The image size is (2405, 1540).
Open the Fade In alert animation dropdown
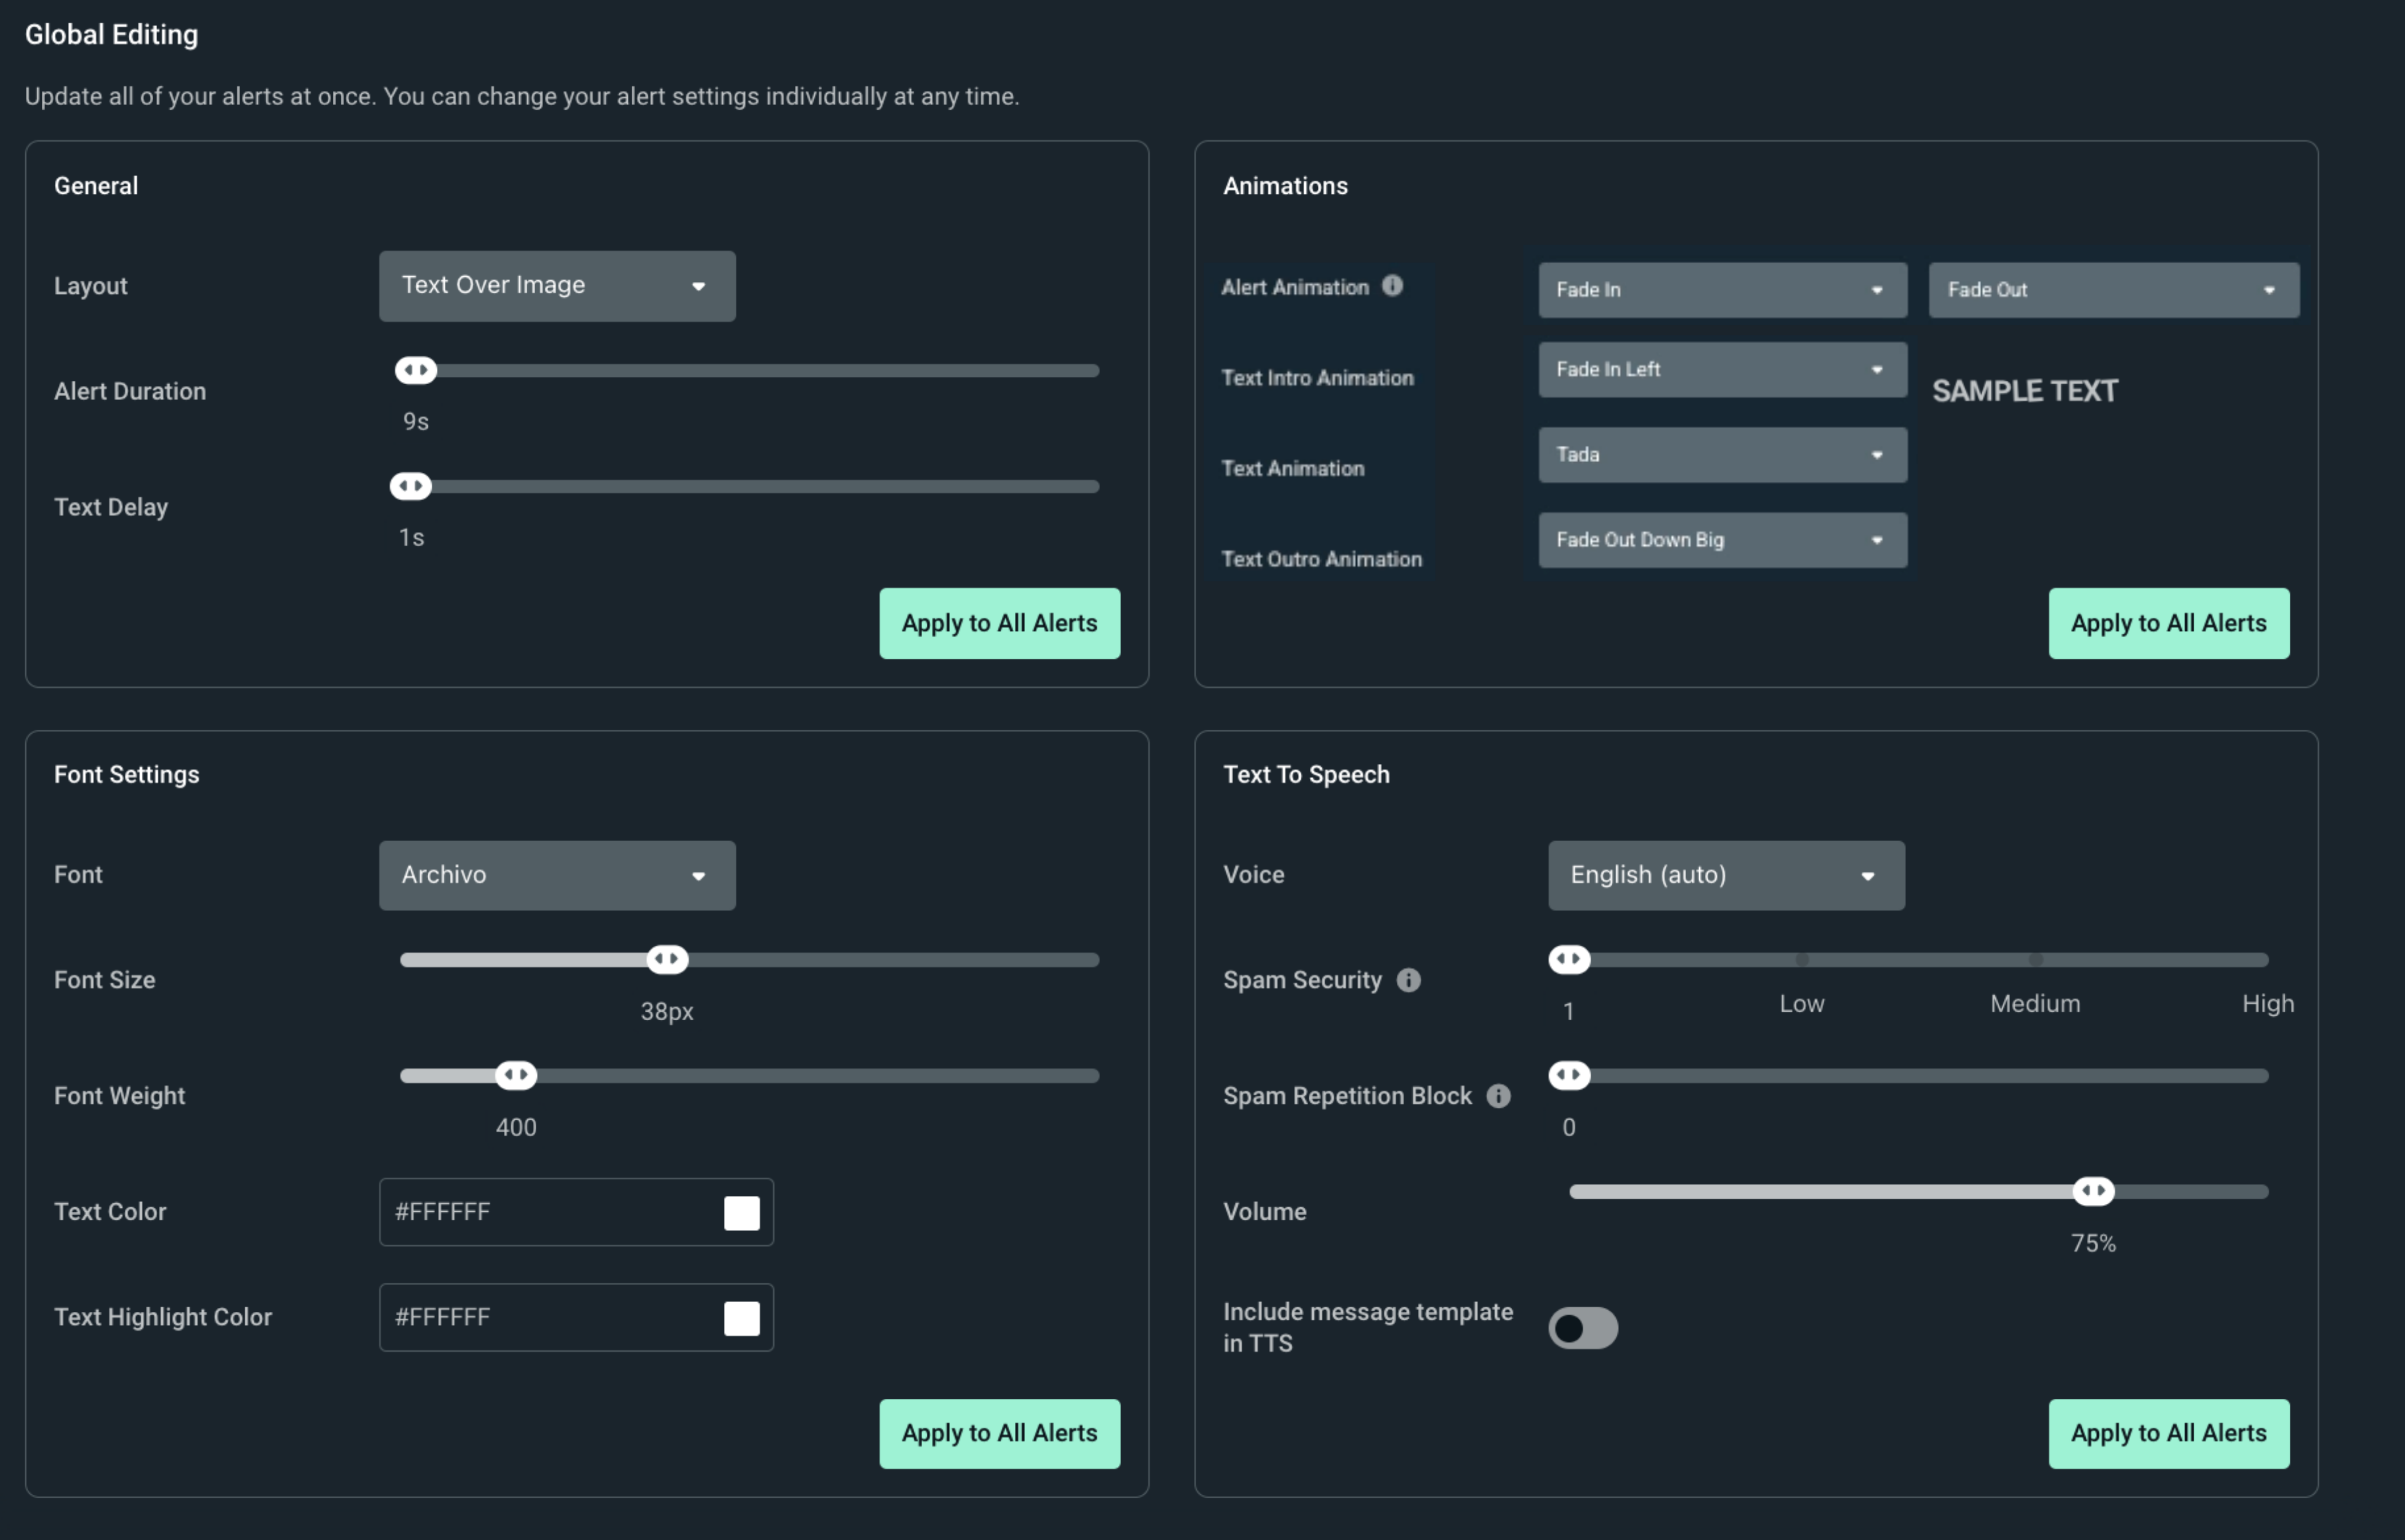click(x=1722, y=290)
